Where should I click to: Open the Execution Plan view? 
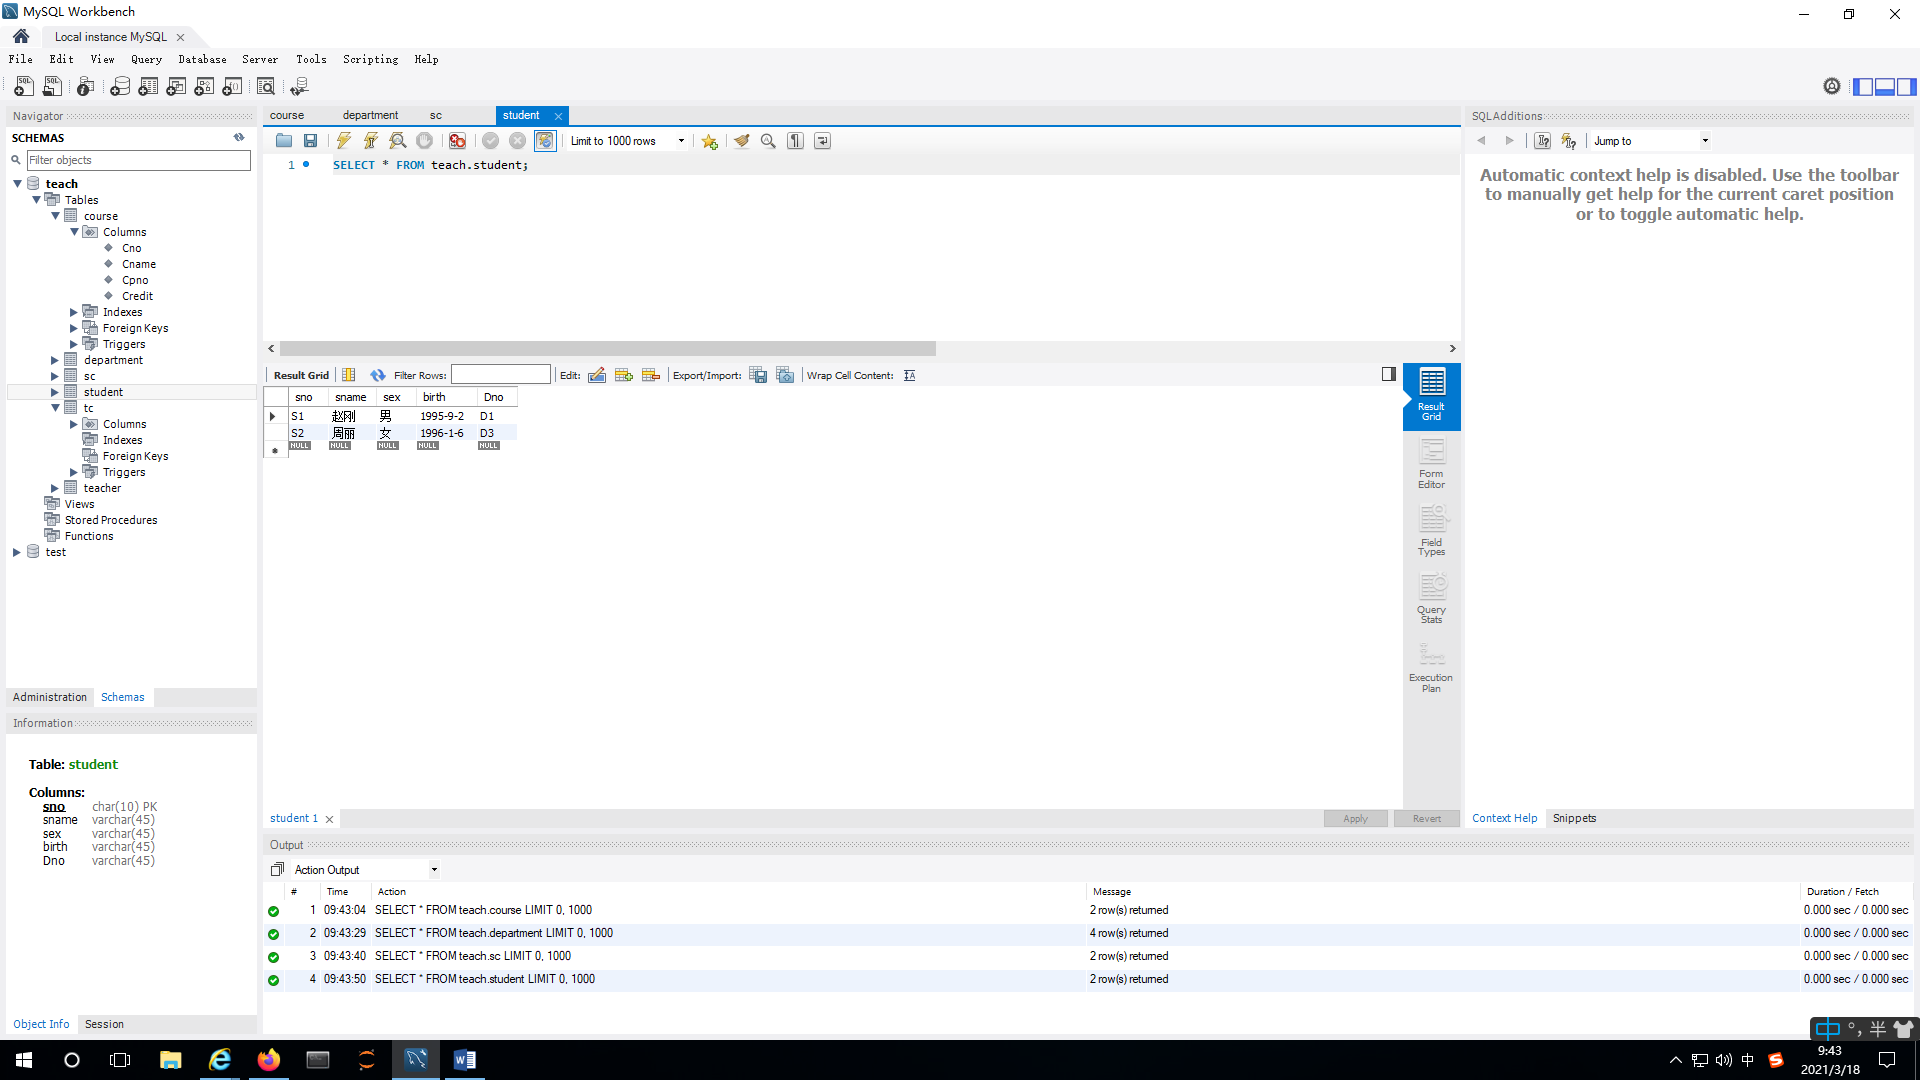(1431, 667)
